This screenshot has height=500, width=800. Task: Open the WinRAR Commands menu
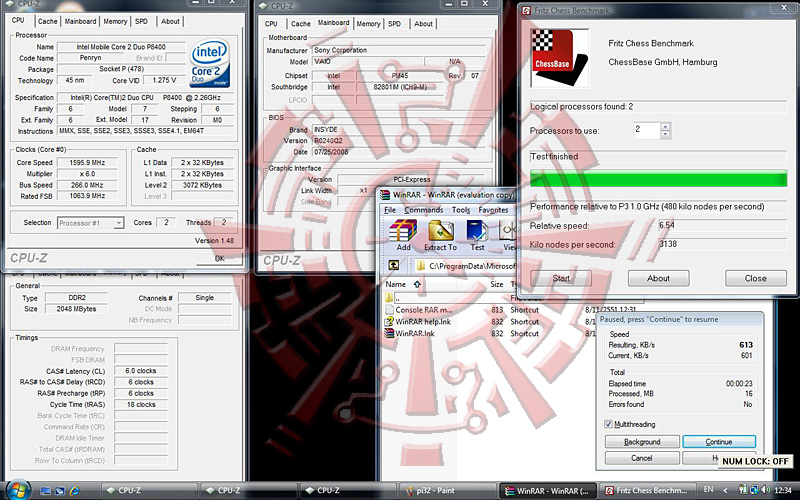423,210
